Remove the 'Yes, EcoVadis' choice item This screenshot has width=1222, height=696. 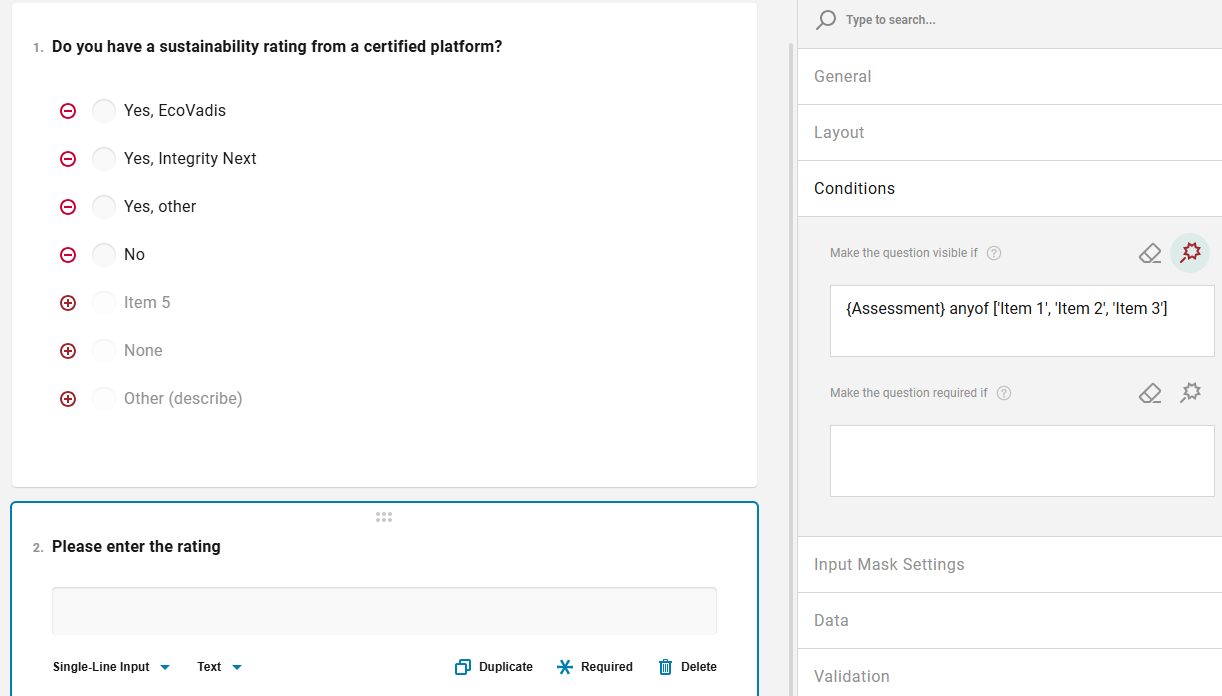[68, 111]
